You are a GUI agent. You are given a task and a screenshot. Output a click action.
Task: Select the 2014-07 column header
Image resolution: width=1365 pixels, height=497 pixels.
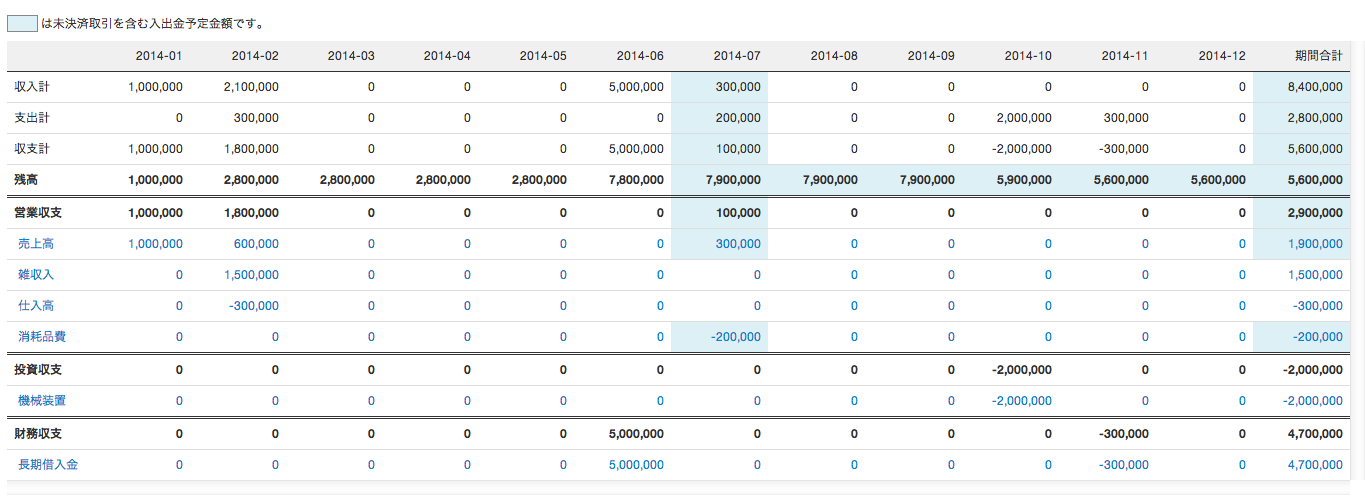point(737,56)
